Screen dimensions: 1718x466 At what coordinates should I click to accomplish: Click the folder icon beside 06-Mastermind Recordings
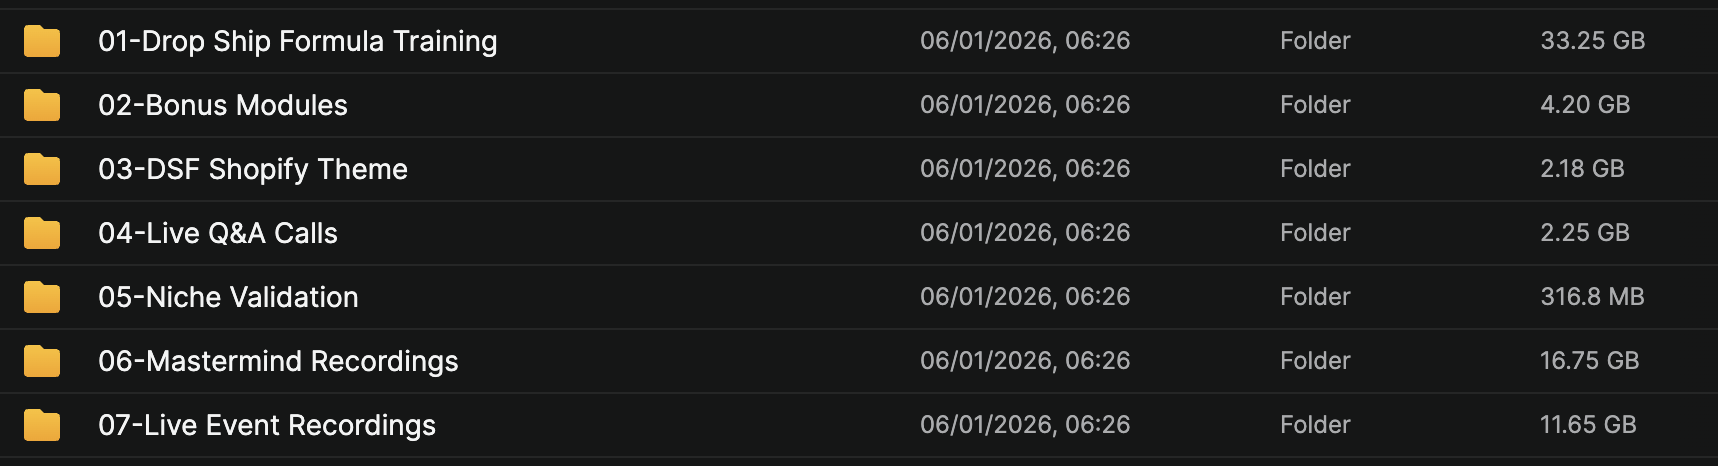(42, 361)
